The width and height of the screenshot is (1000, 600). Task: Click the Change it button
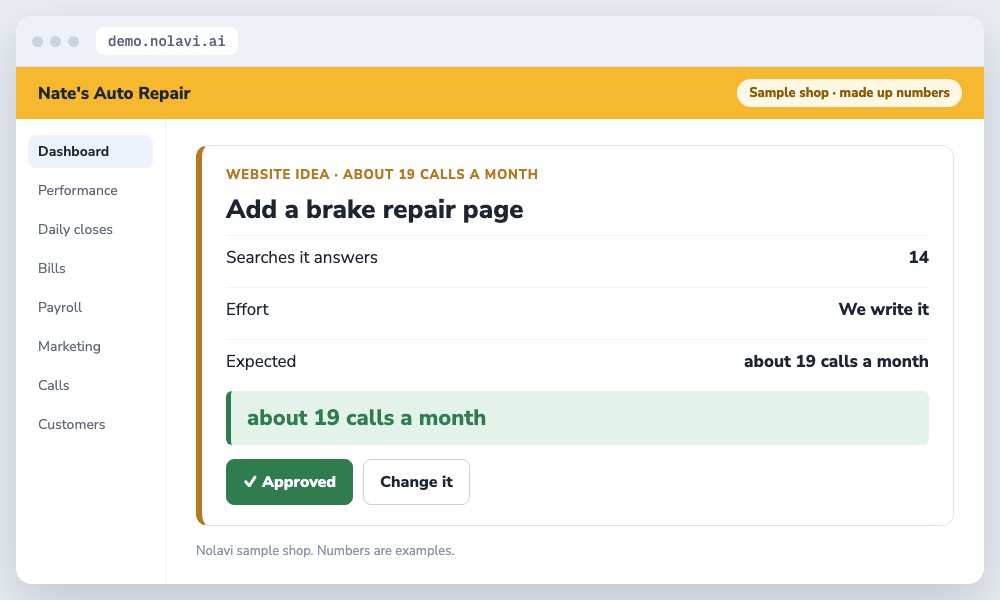click(x=416, y=481)
